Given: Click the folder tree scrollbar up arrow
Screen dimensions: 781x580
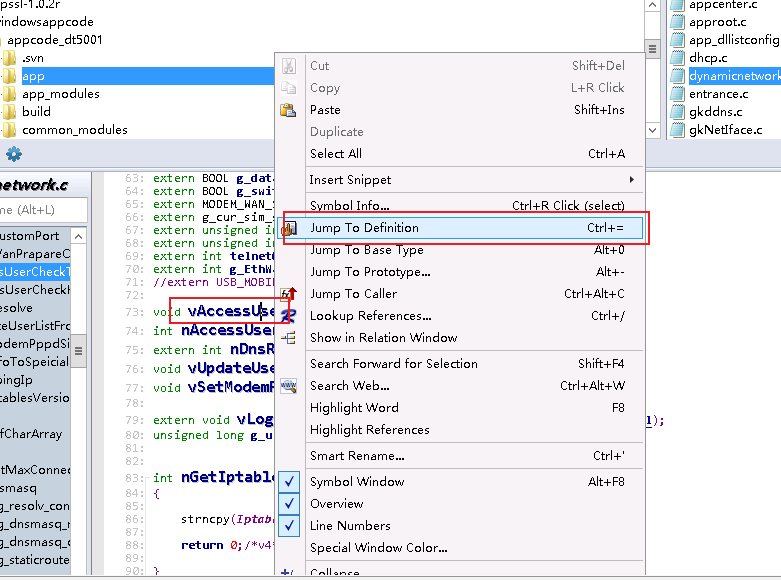Looking at the screenshot, I should (652, 5).
